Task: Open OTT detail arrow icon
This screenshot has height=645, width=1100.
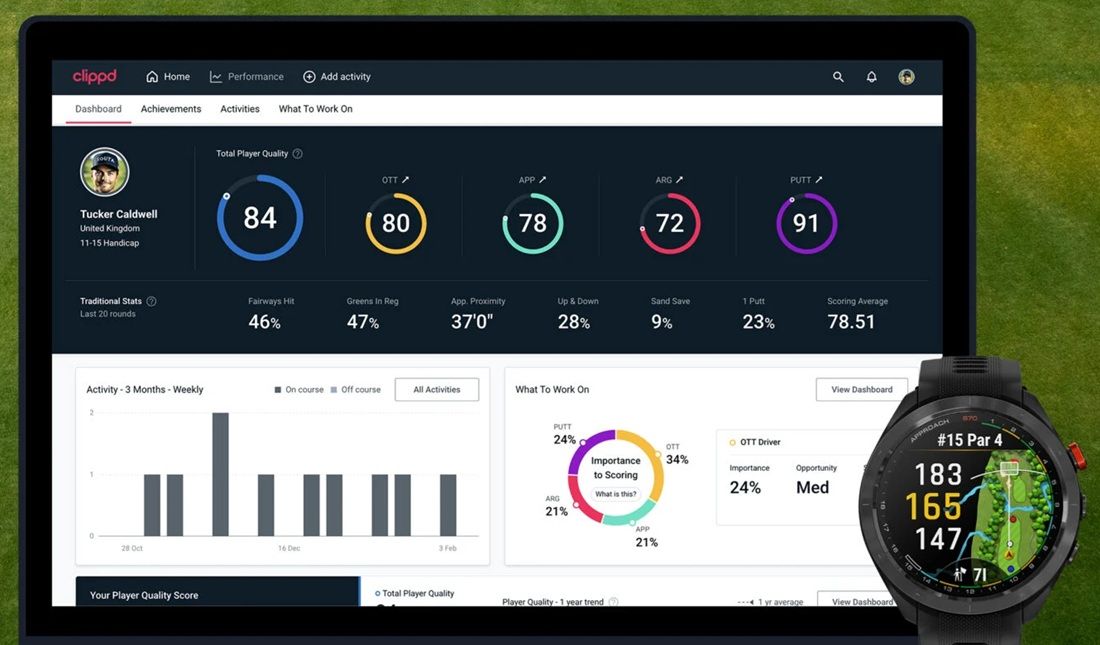Action: coord(405,180)
